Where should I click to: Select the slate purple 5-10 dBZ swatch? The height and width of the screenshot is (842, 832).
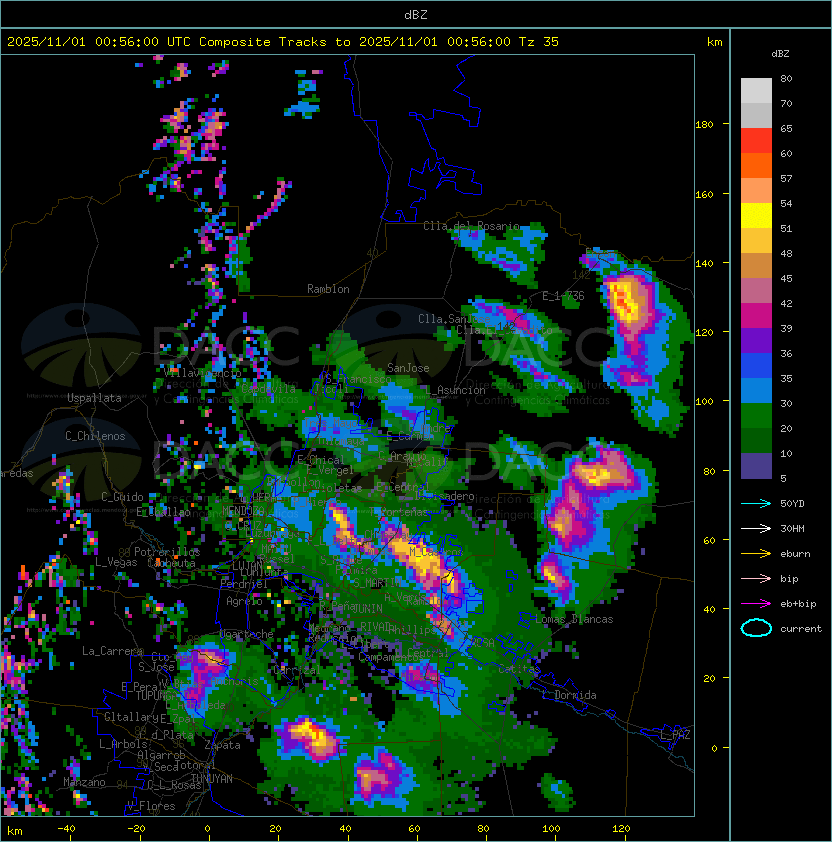click(x=756, y=465)
